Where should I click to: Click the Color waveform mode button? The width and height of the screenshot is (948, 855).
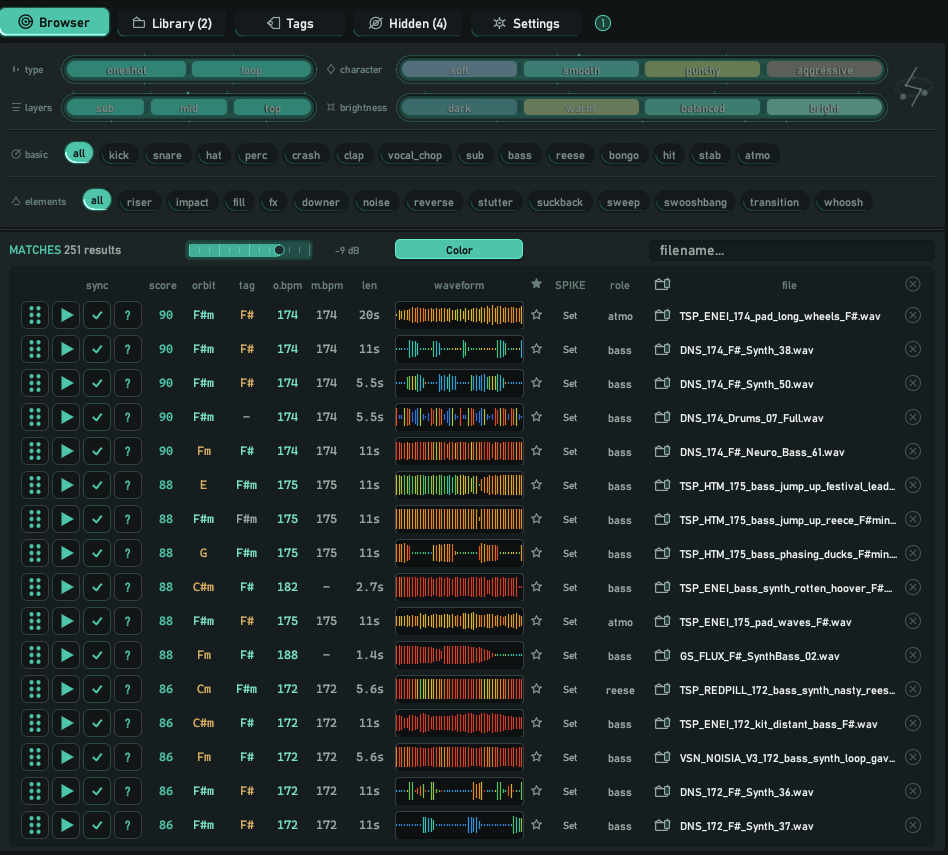[459, 250]
